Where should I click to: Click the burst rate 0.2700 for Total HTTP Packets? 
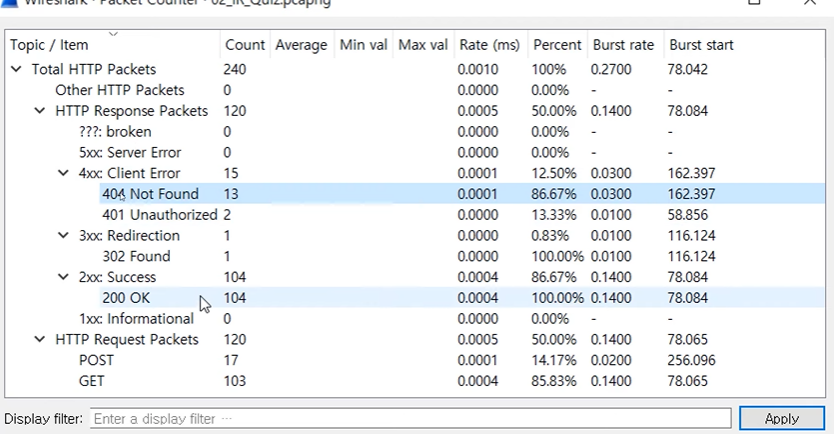pos(611,69)
